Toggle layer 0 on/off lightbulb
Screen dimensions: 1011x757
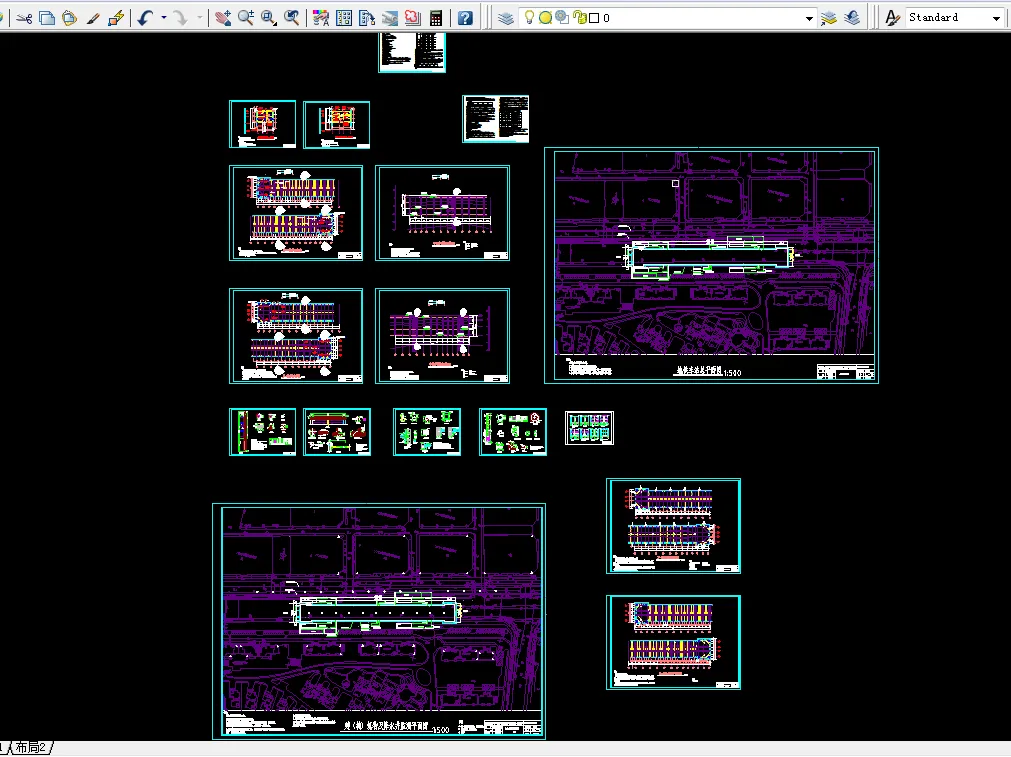click(529, 17)
